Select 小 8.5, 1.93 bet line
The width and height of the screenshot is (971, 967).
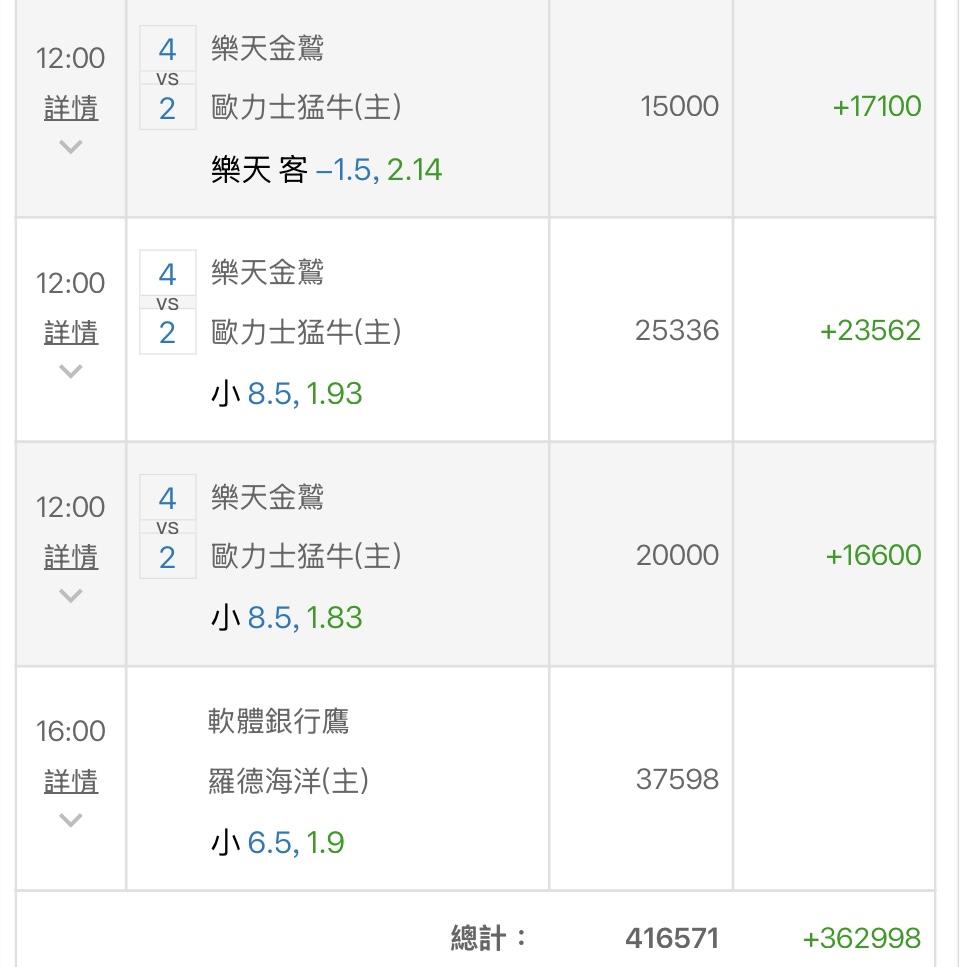pyautogui.click(x=287, y=394)
